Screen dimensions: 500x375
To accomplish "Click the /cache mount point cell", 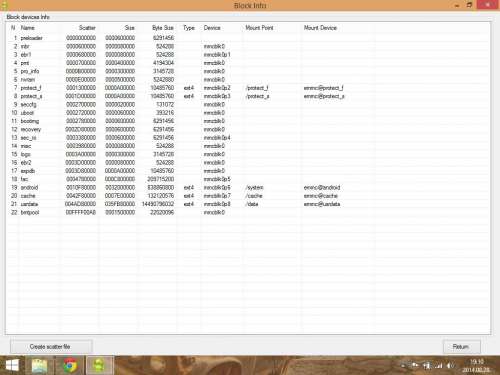I will pyautogui.click(x=254, y=196).
